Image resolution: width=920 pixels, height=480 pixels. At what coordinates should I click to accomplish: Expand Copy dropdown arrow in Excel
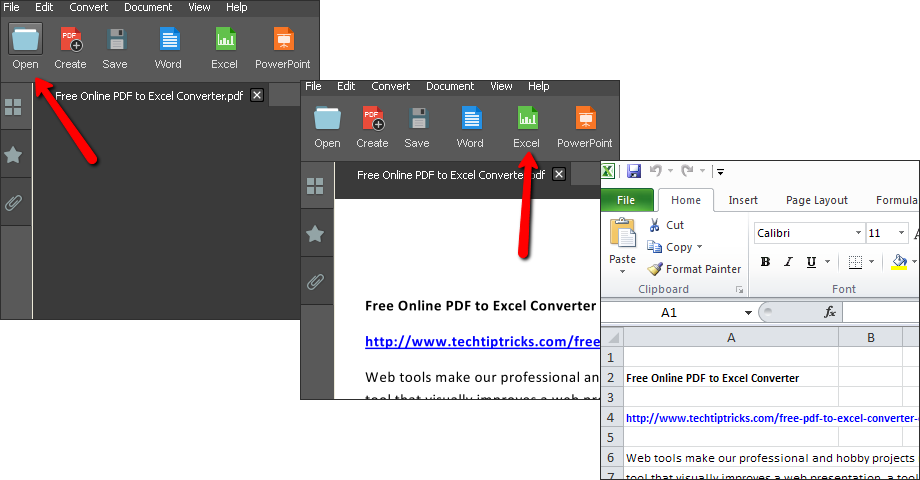pos(699,247)
